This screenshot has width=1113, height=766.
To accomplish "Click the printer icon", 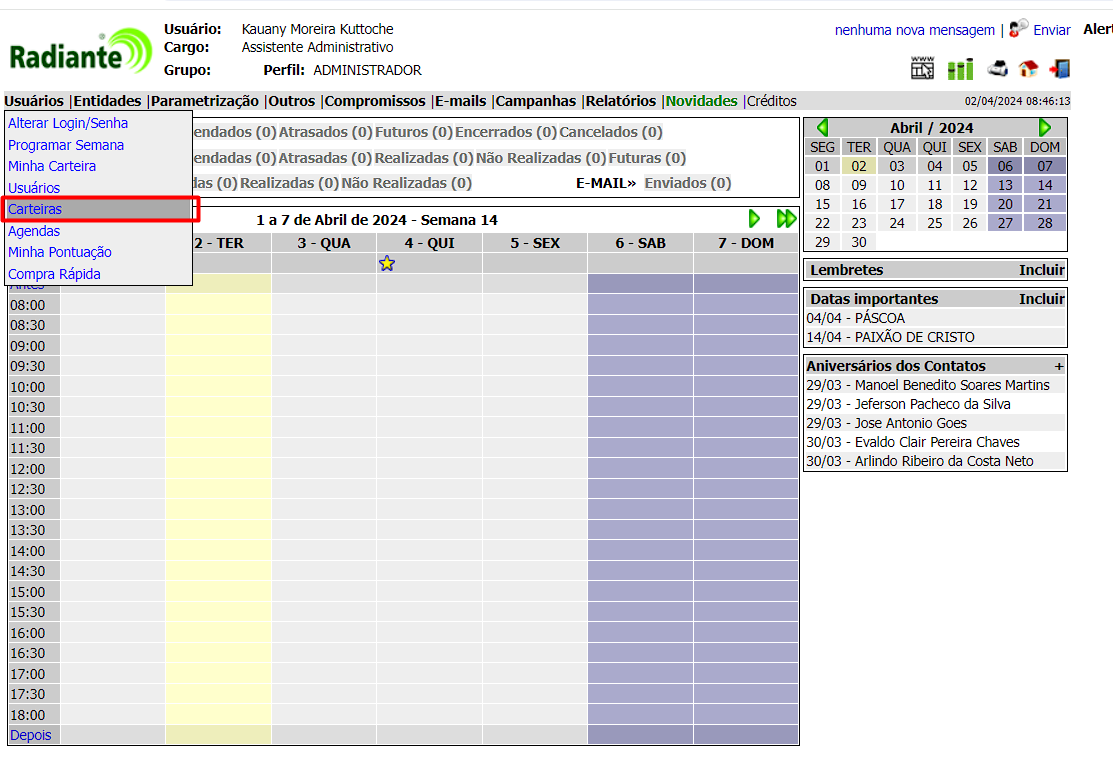I will (997, 69).
